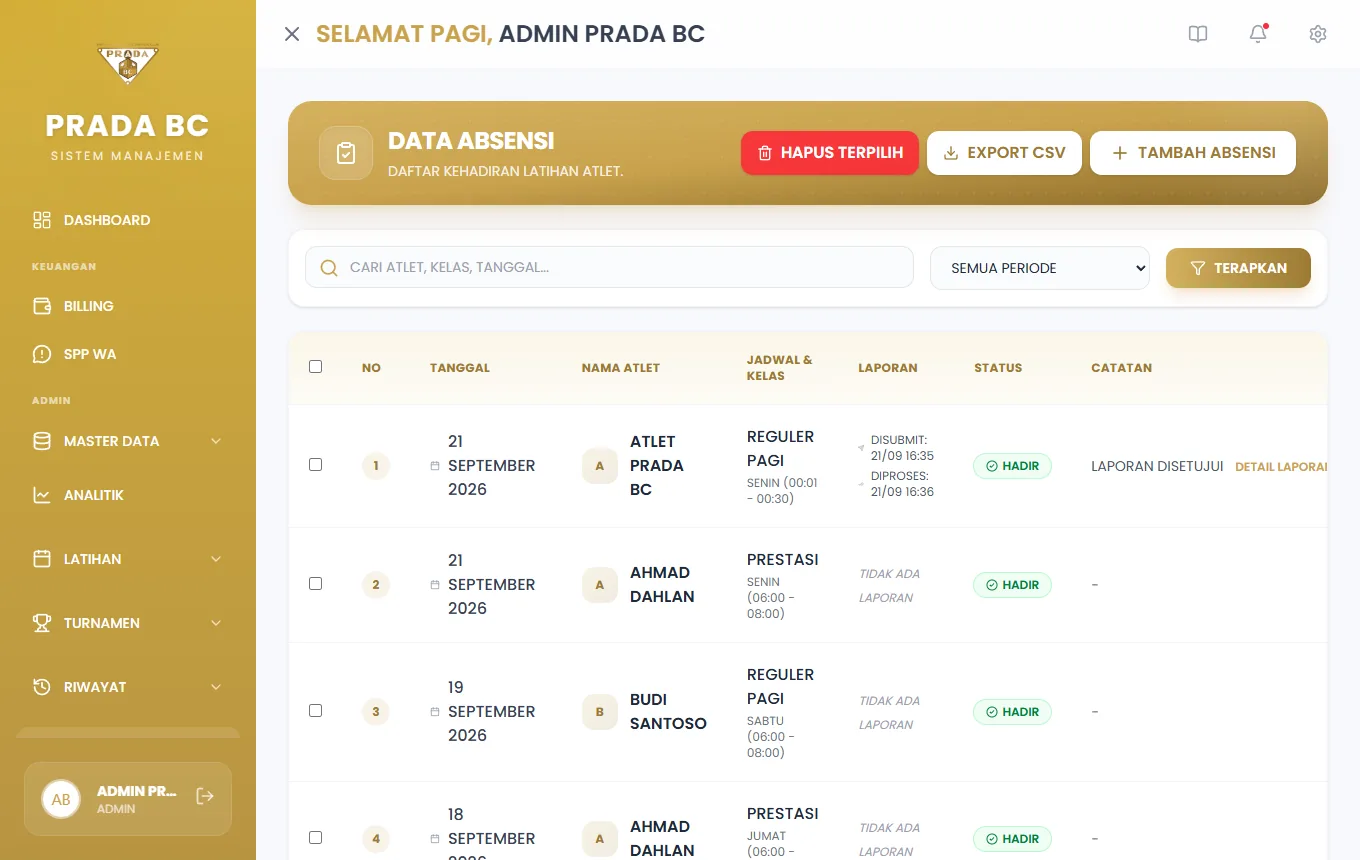Click the Hadir badge in row 1
1360x860 pixels.
1012,466
